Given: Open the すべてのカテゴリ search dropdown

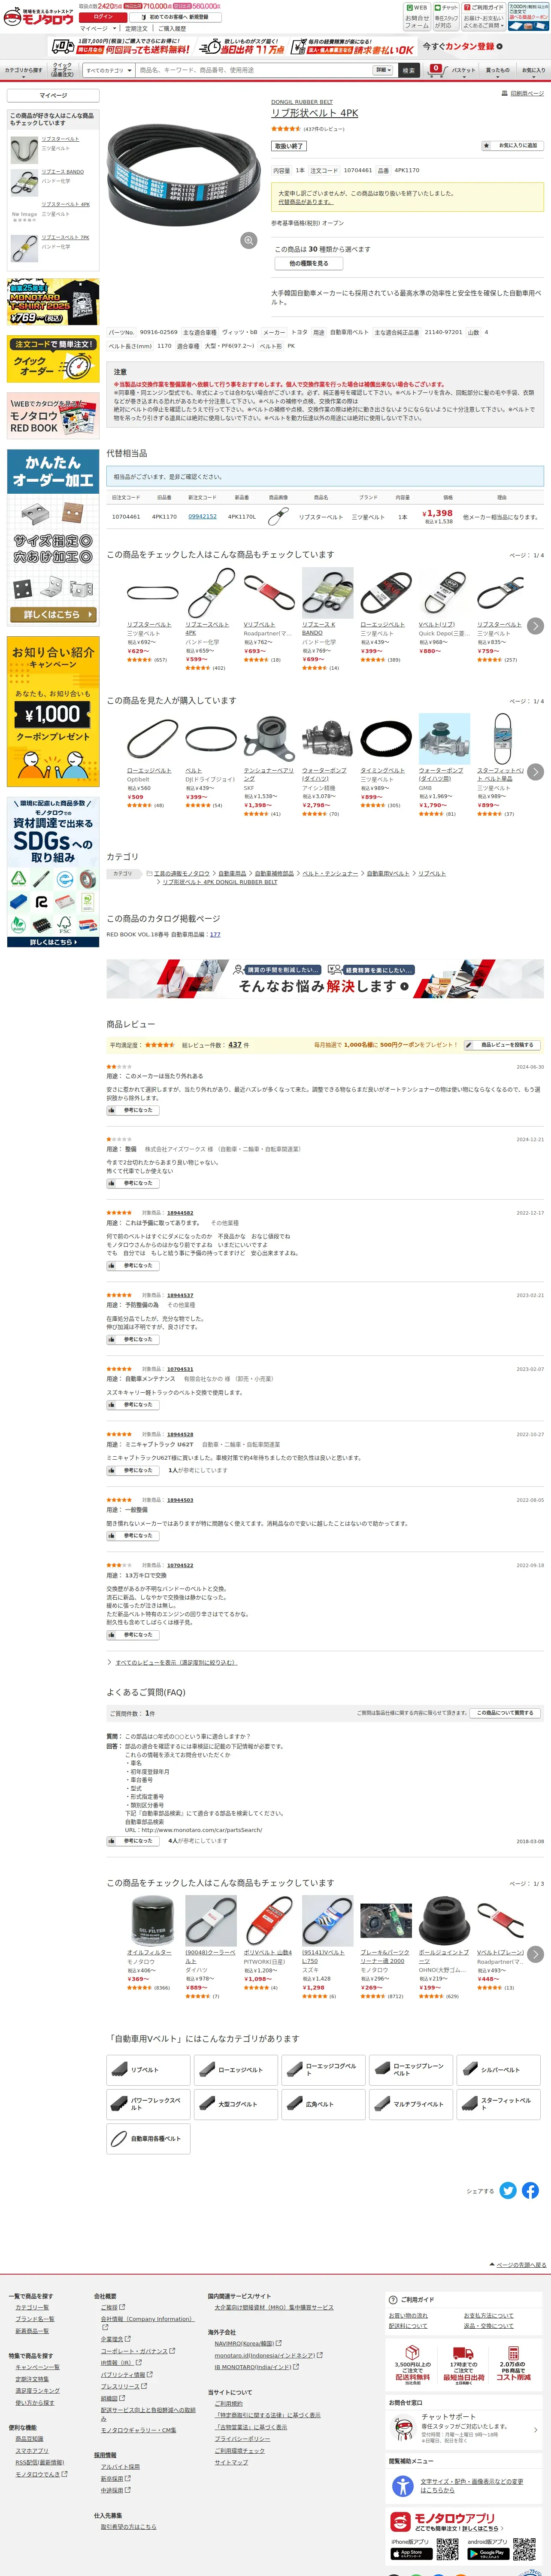Looking at the screenshot, I should [108, 70].
